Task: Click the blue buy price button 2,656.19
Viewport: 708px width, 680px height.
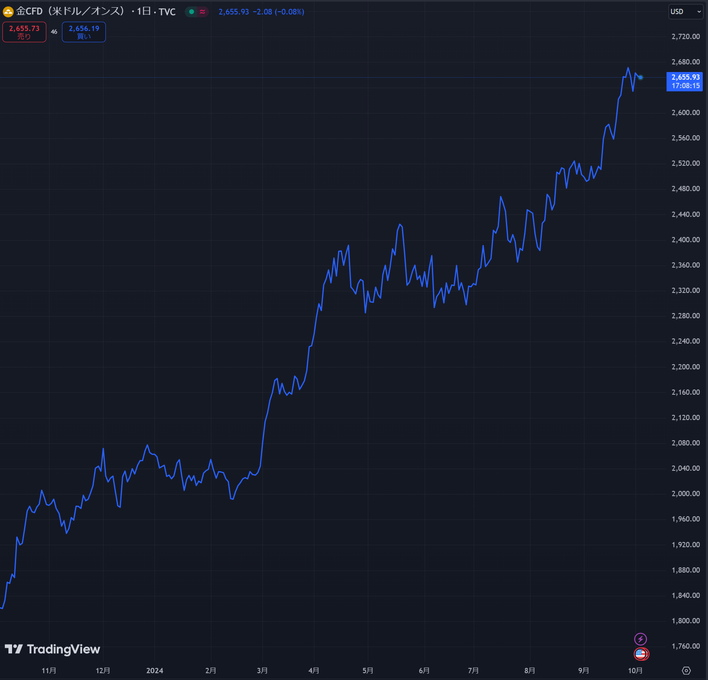Action: pos(83,32)
